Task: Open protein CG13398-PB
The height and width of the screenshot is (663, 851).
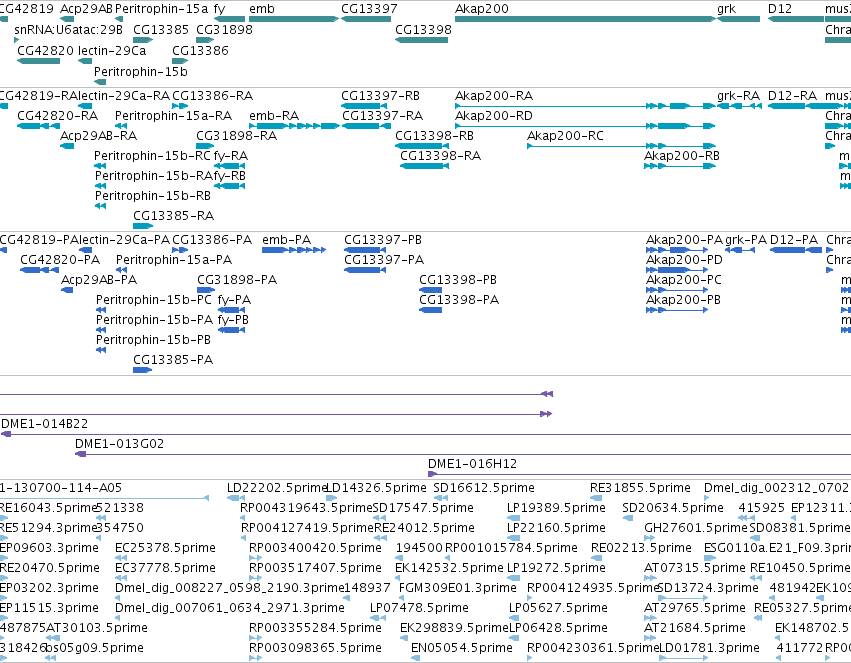Action: click(x=458, y=280)
